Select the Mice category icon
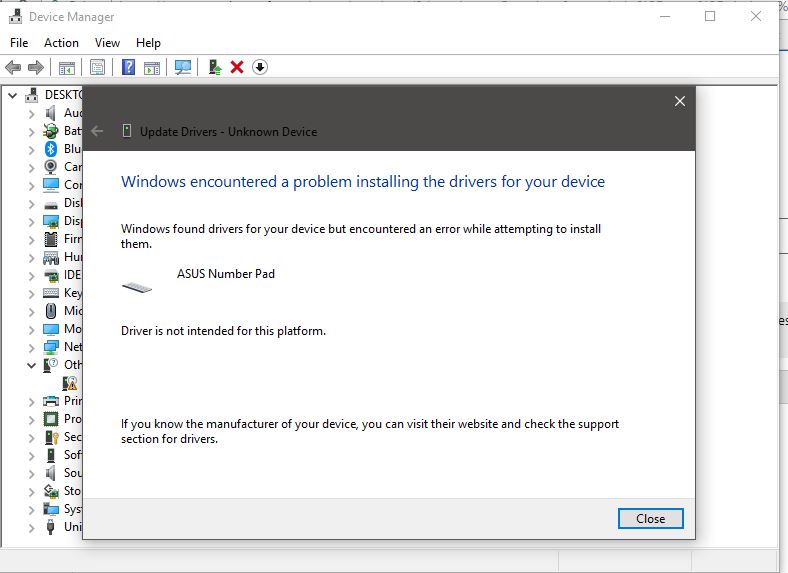788x573 pixels. point(51,311)
